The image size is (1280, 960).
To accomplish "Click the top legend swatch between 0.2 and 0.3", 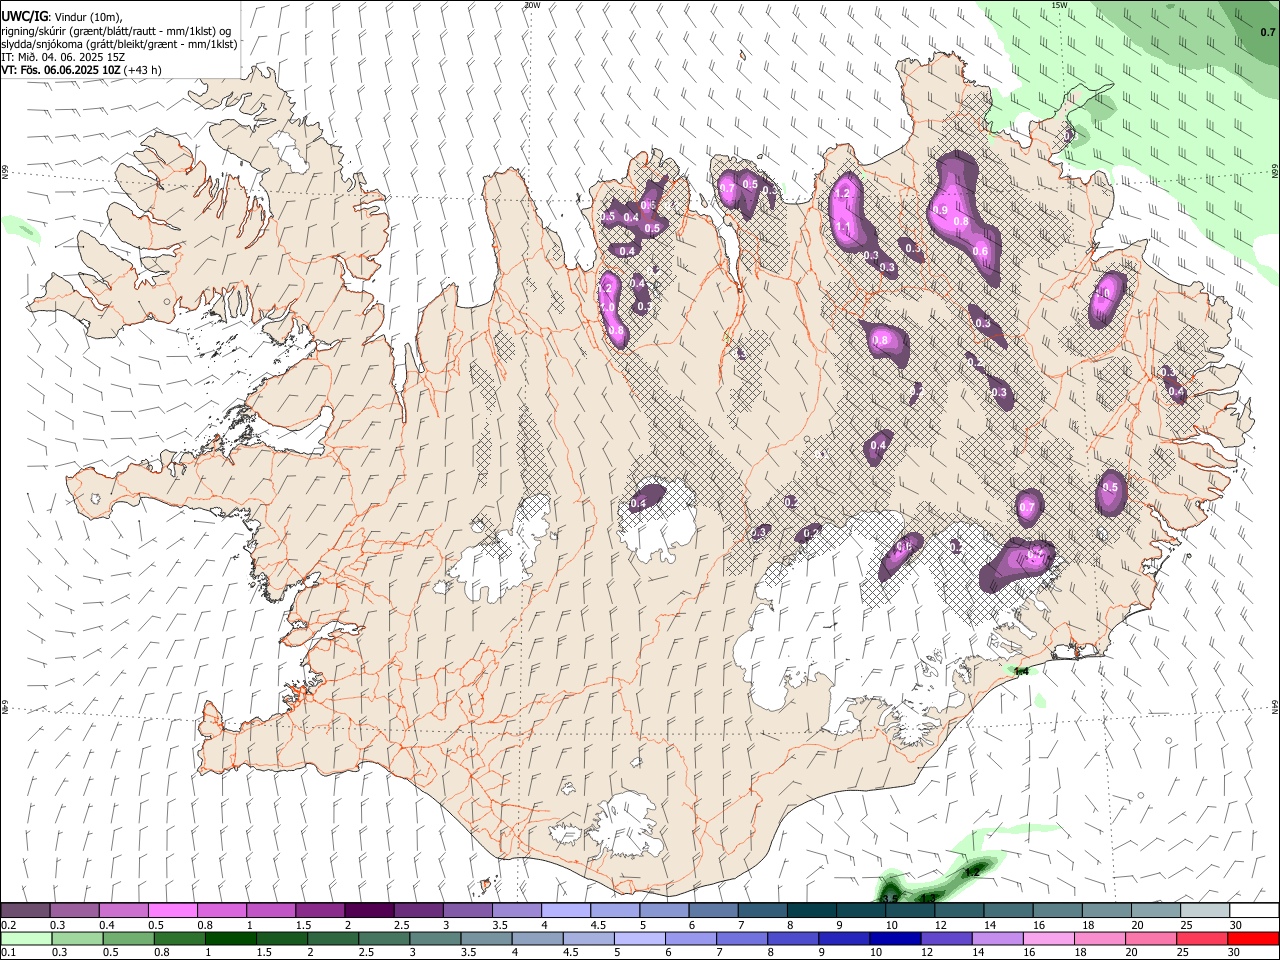I will [x=26, y=911].
